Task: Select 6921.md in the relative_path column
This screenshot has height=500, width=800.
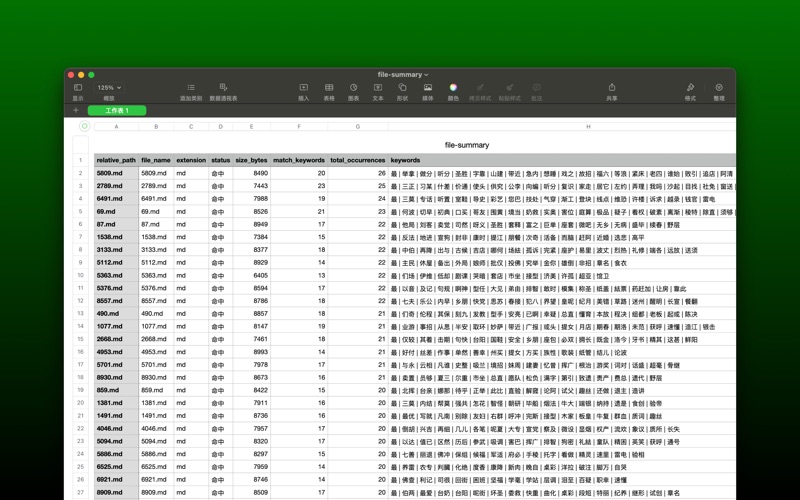Action: (116, 480)
